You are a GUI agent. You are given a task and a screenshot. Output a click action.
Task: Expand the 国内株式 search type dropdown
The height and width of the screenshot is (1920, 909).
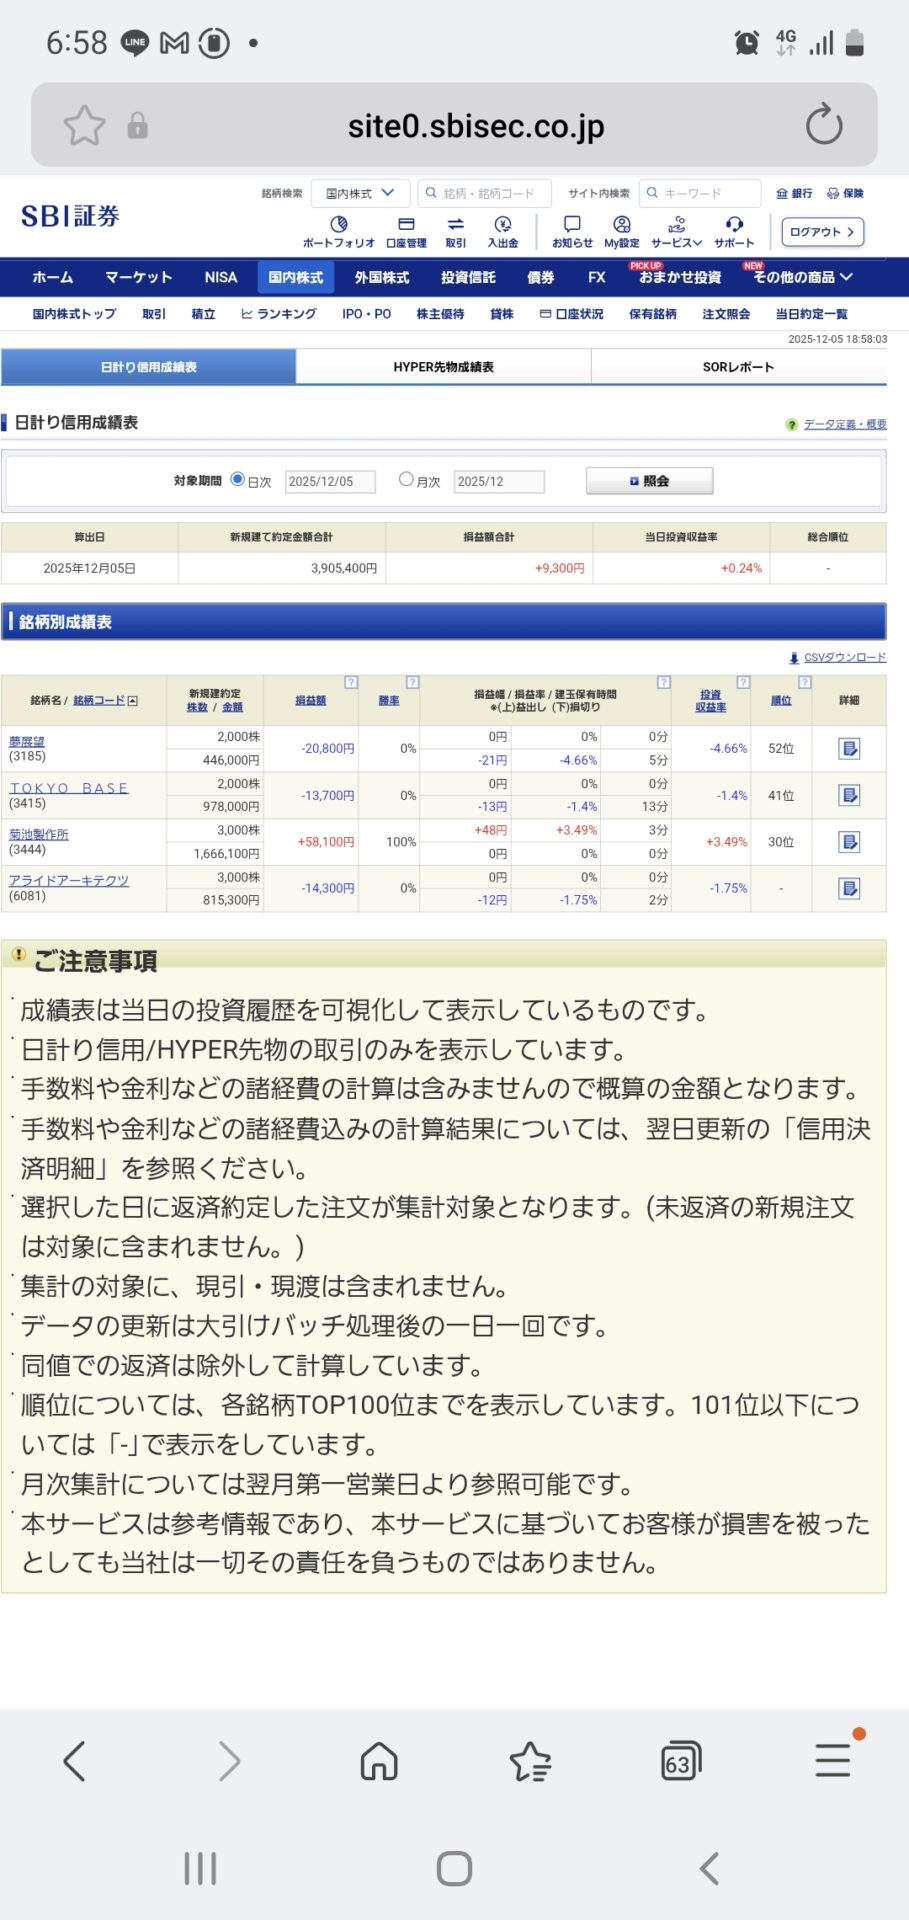(x=360, y=193)
